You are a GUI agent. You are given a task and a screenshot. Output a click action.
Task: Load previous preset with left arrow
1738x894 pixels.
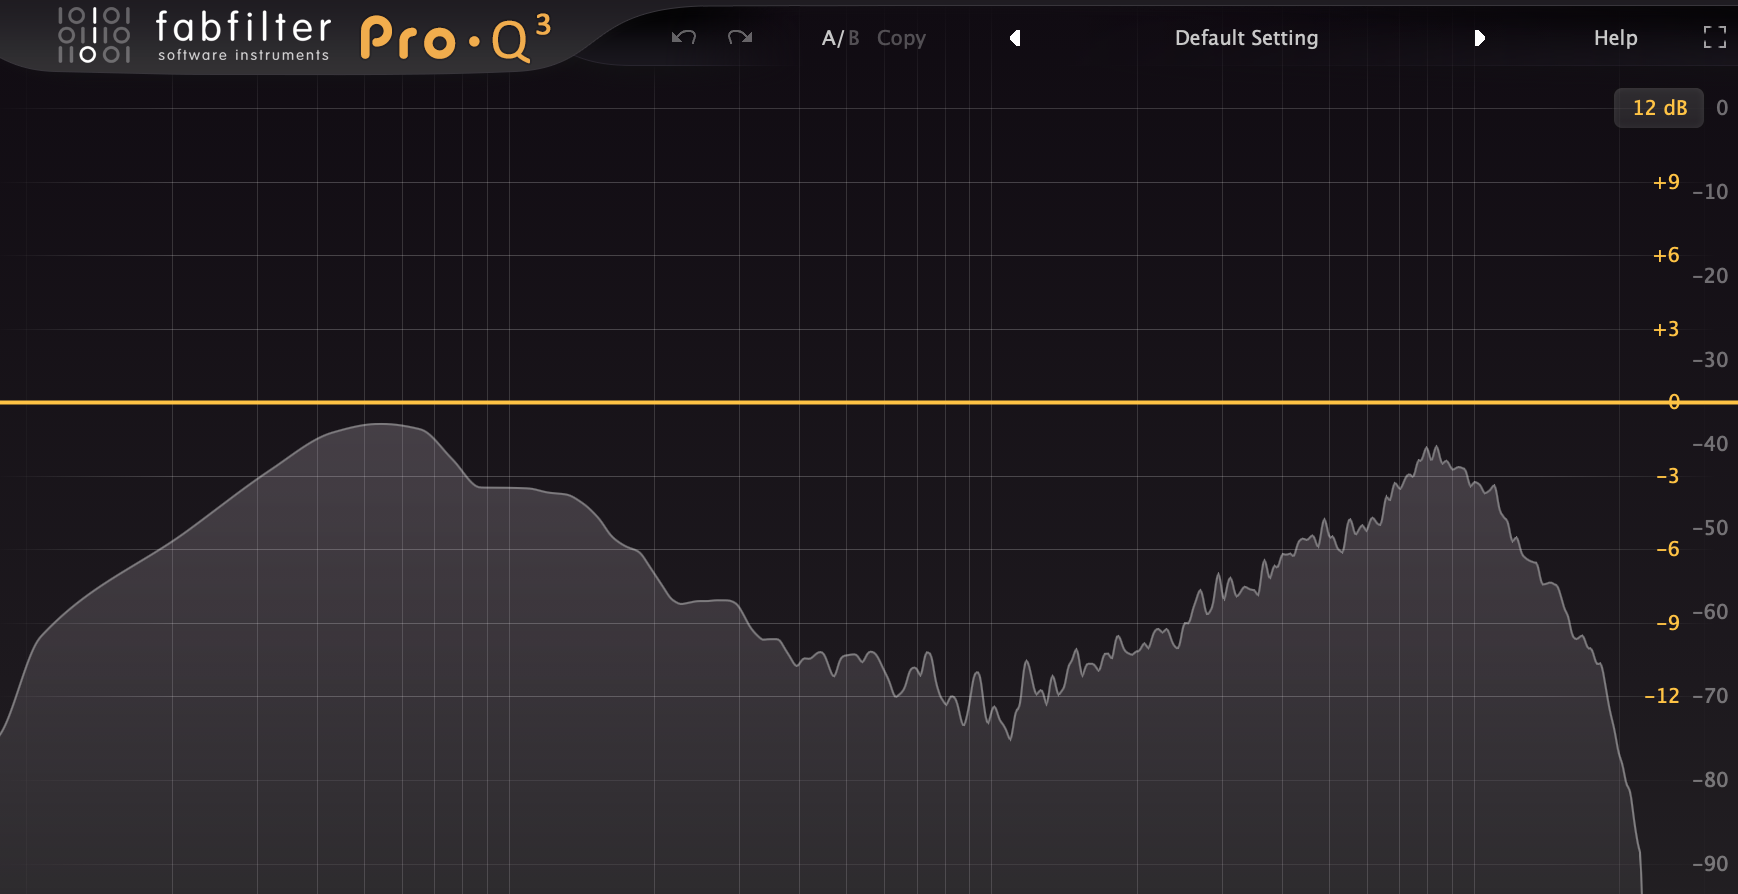(x=1015, y=38)
